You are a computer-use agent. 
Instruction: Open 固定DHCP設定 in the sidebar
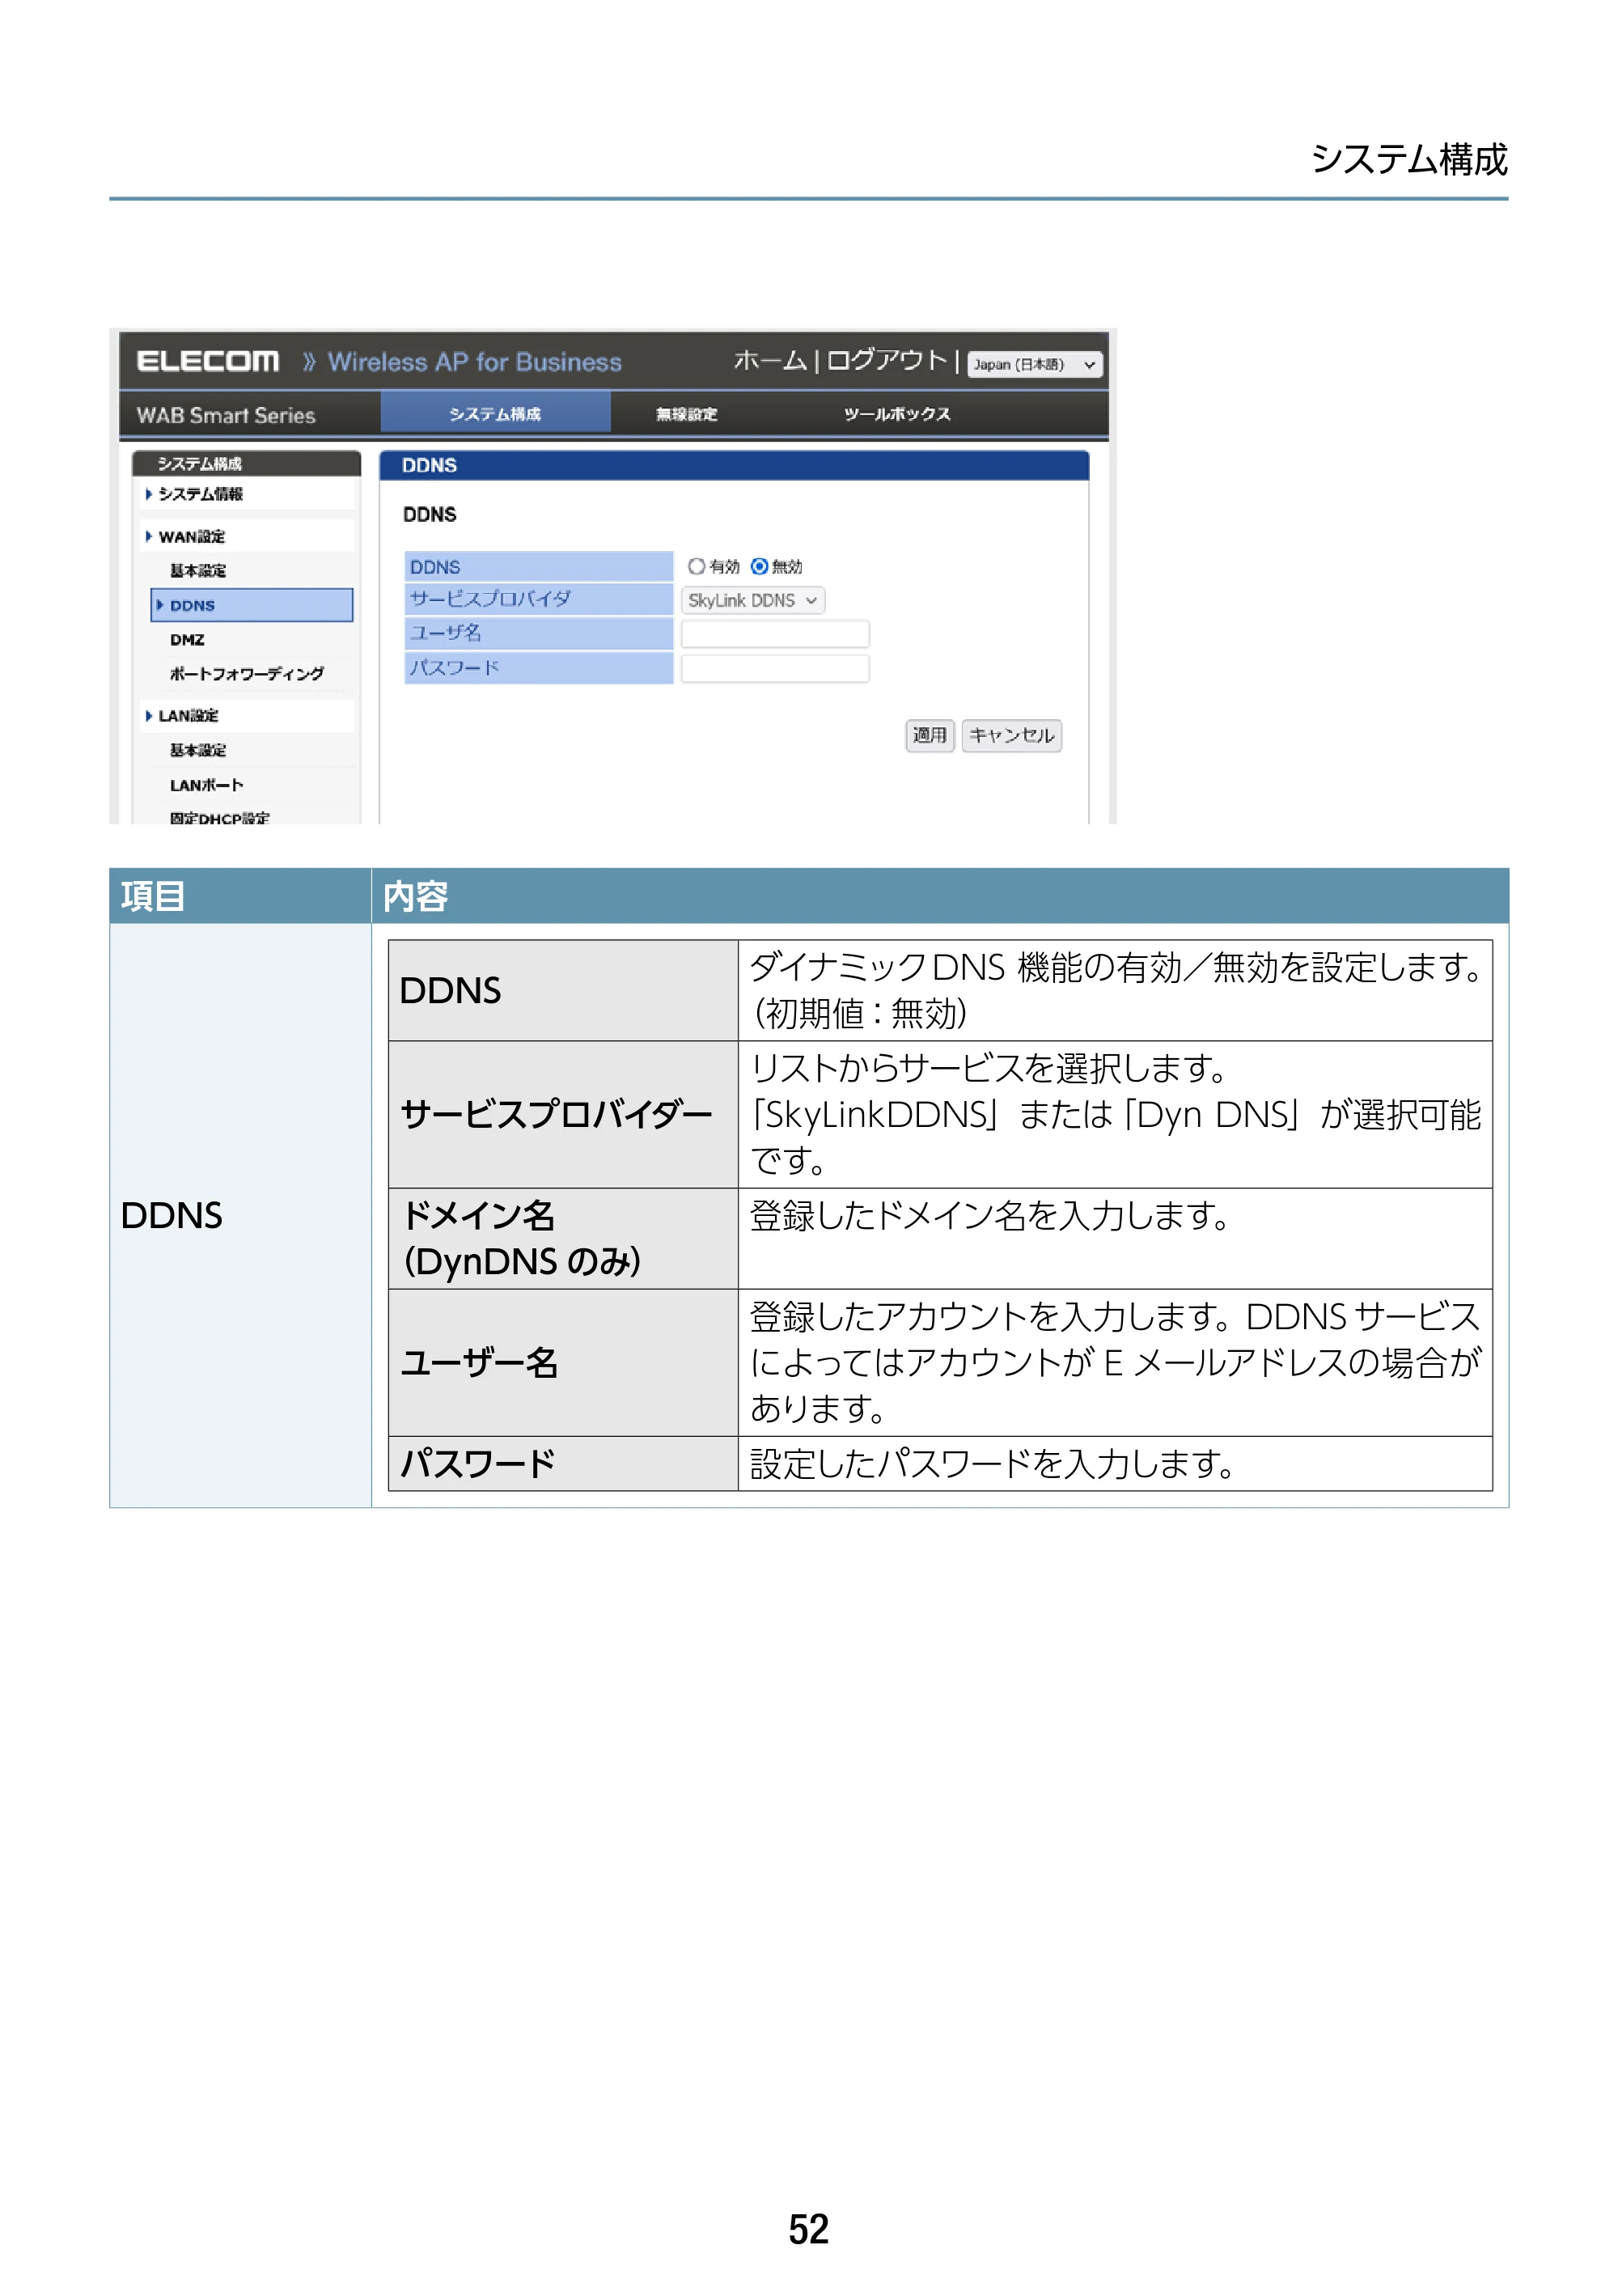coord(219,817)
